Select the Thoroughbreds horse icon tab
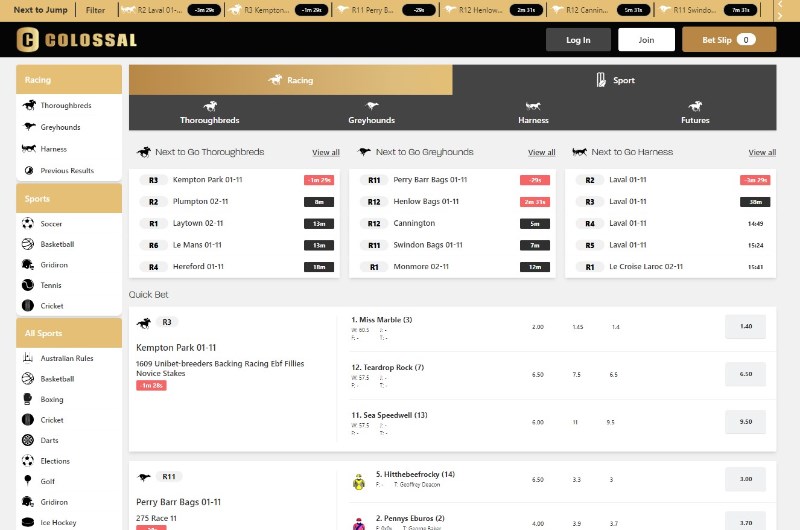Screen dimensions: 800x530 coord(210,113)
